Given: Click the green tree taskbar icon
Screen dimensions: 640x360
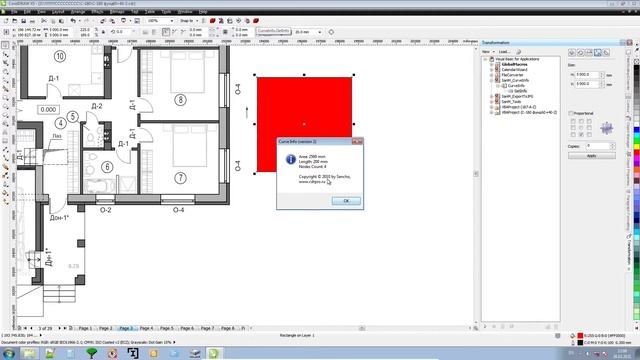Looking at the screenshot, I should click(92, 353).
